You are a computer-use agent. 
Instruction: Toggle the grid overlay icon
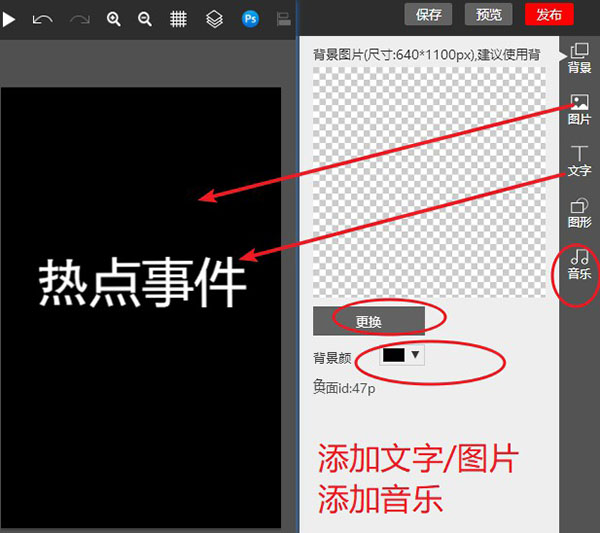coord(178,19)
